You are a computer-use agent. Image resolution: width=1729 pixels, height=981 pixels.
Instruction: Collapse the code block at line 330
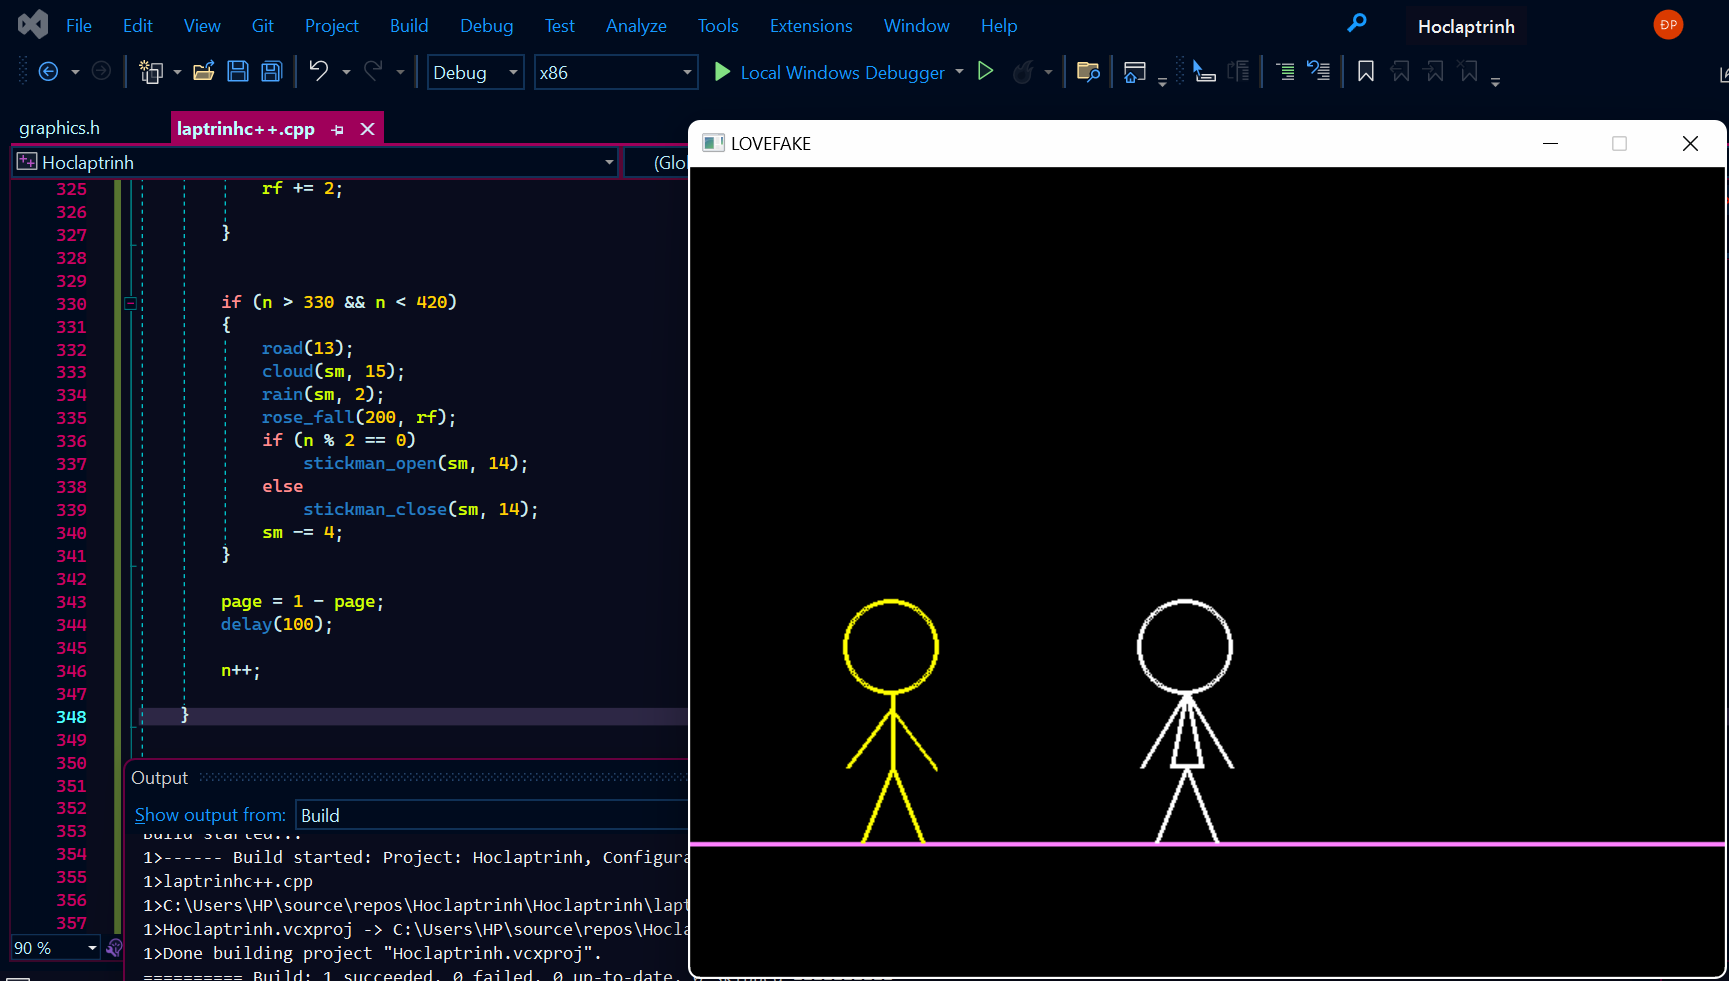pyautogui.click(x=130, y=302)
